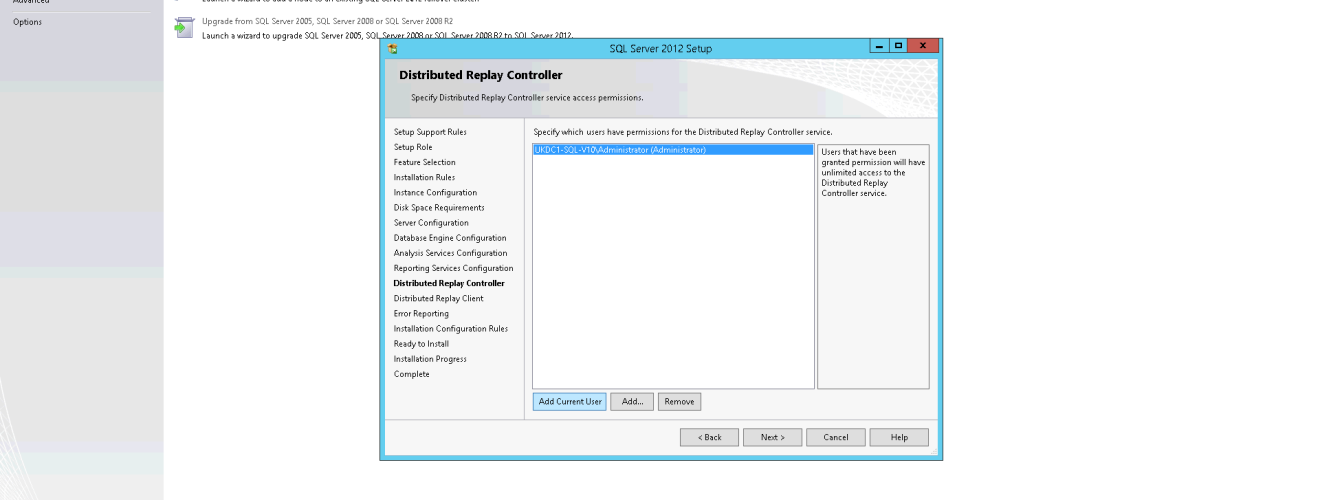
Task: Click the Server Configuration step
Action: (x=431, y=223)
